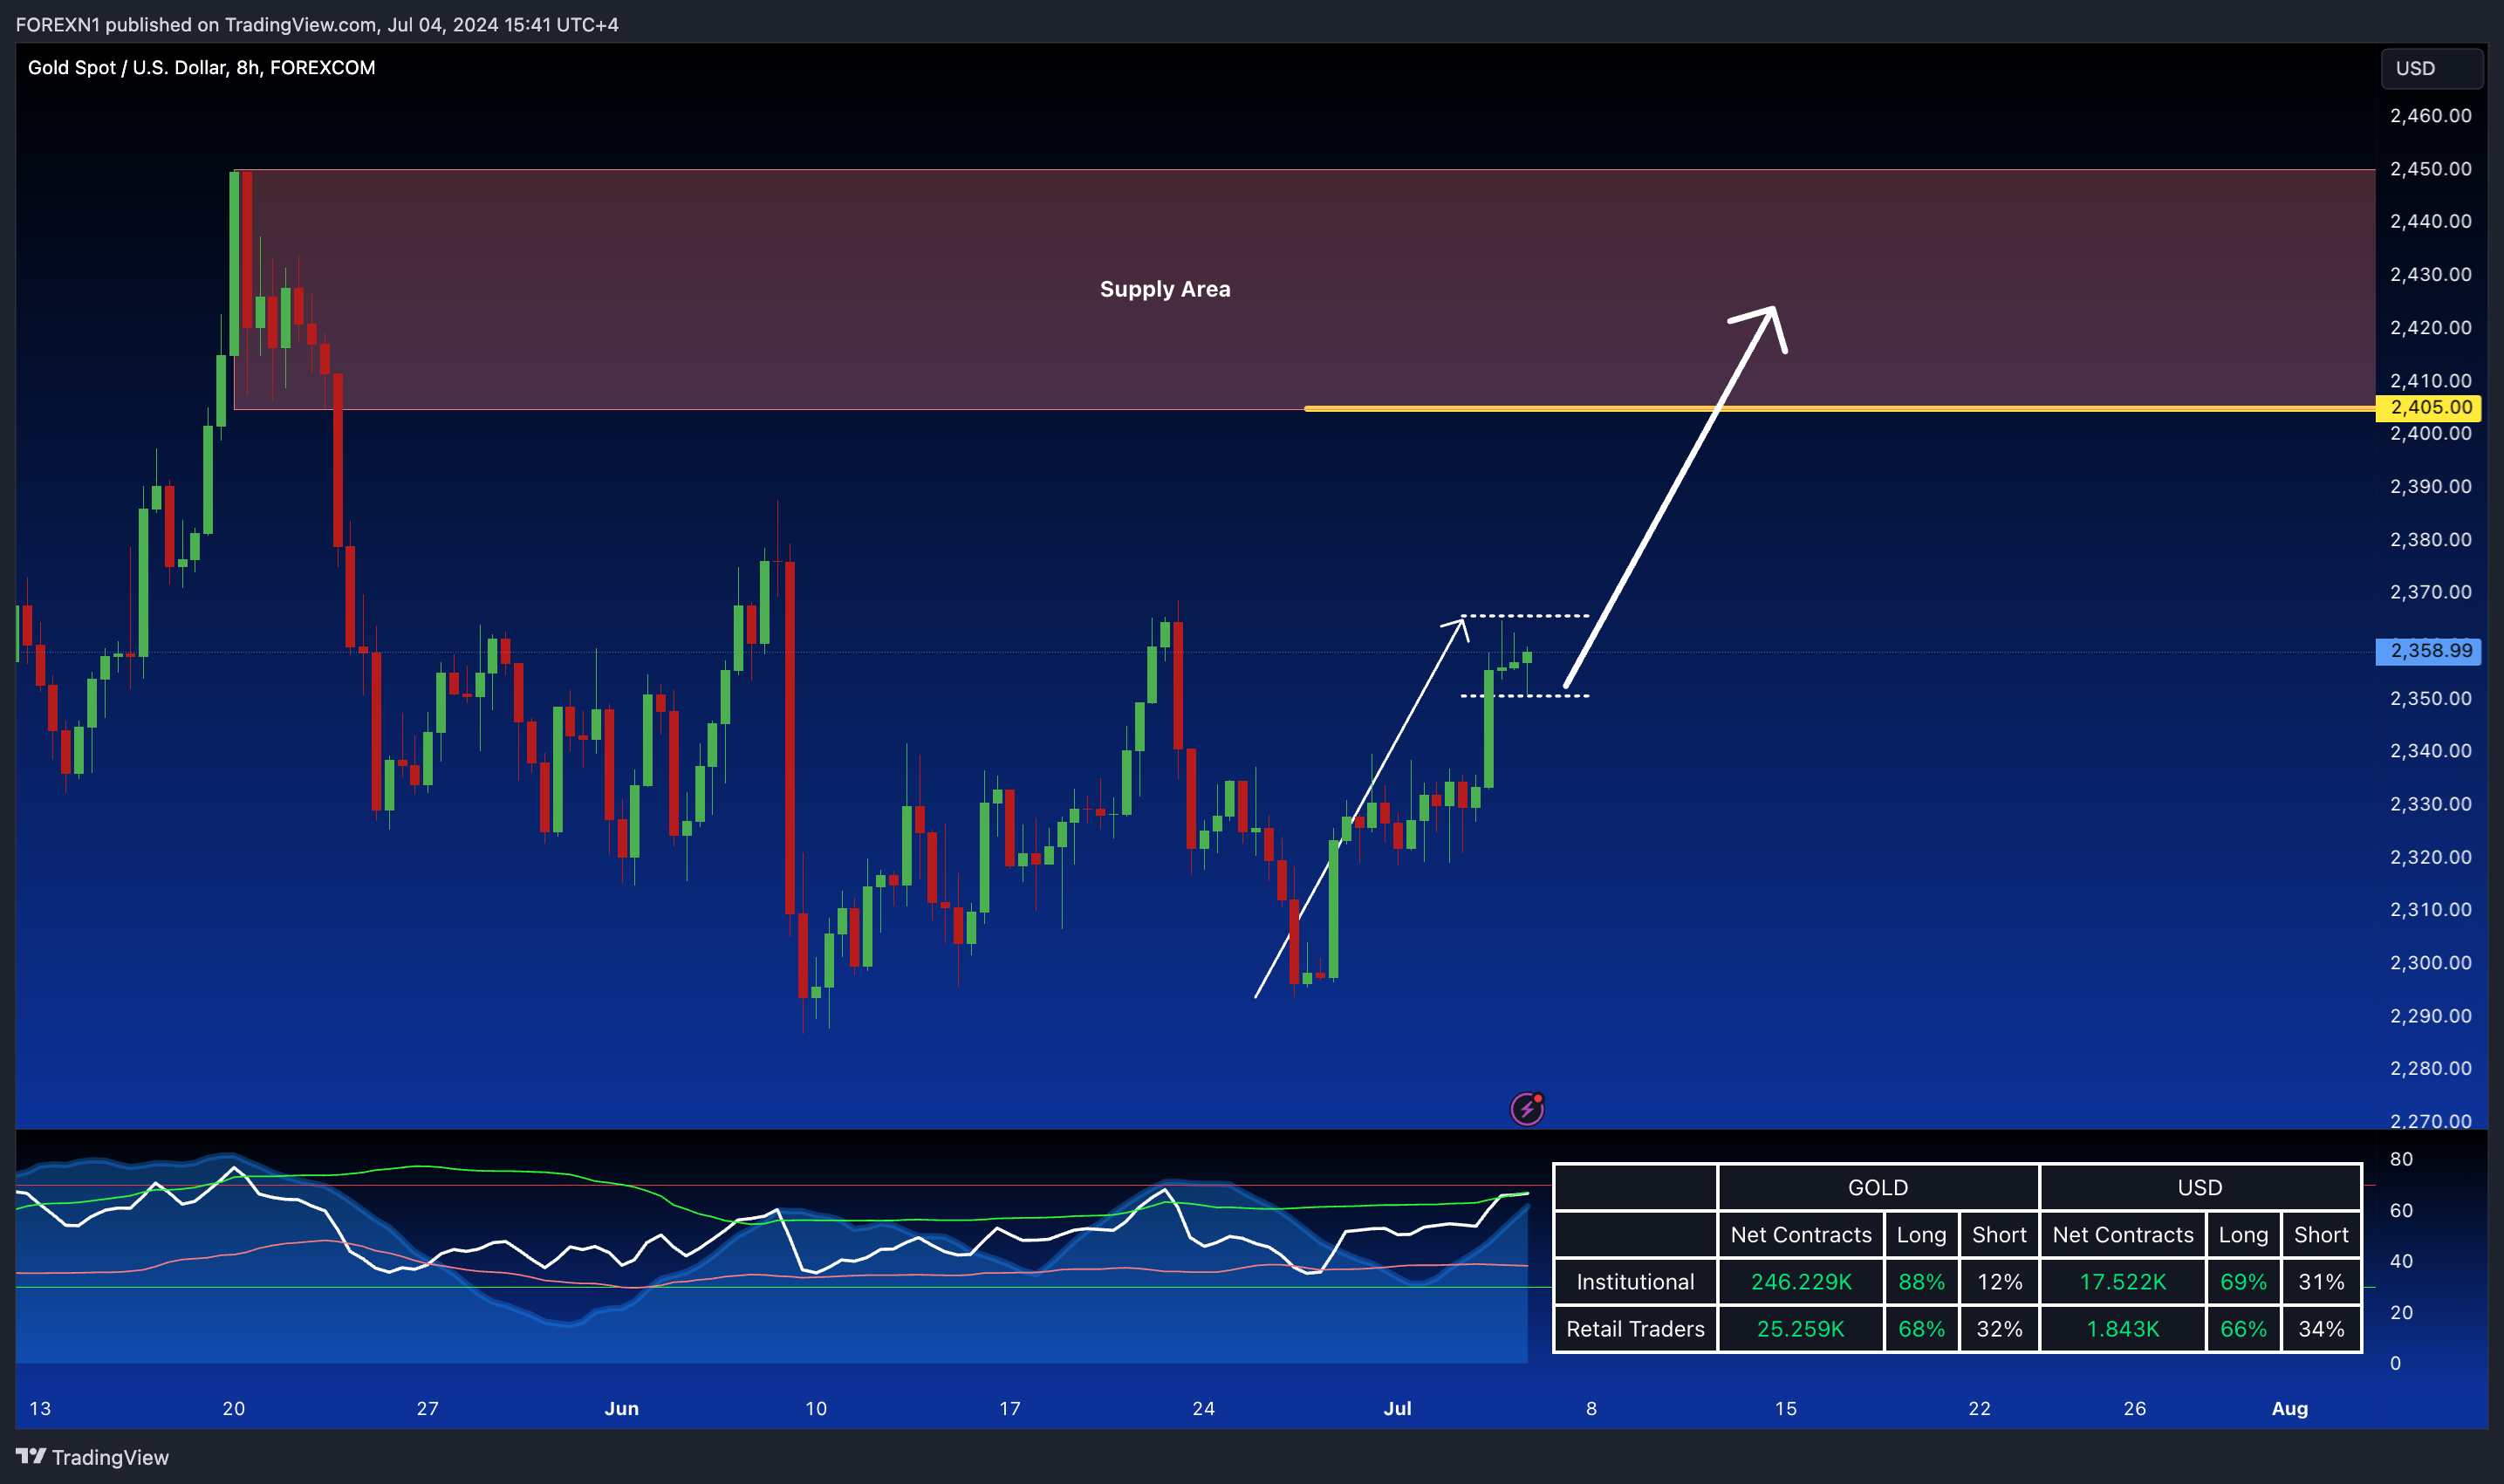This screenshot has height=1484, width=2504.
Task: Click the 2,430.00 price axis label
Action: point(2430,274)
